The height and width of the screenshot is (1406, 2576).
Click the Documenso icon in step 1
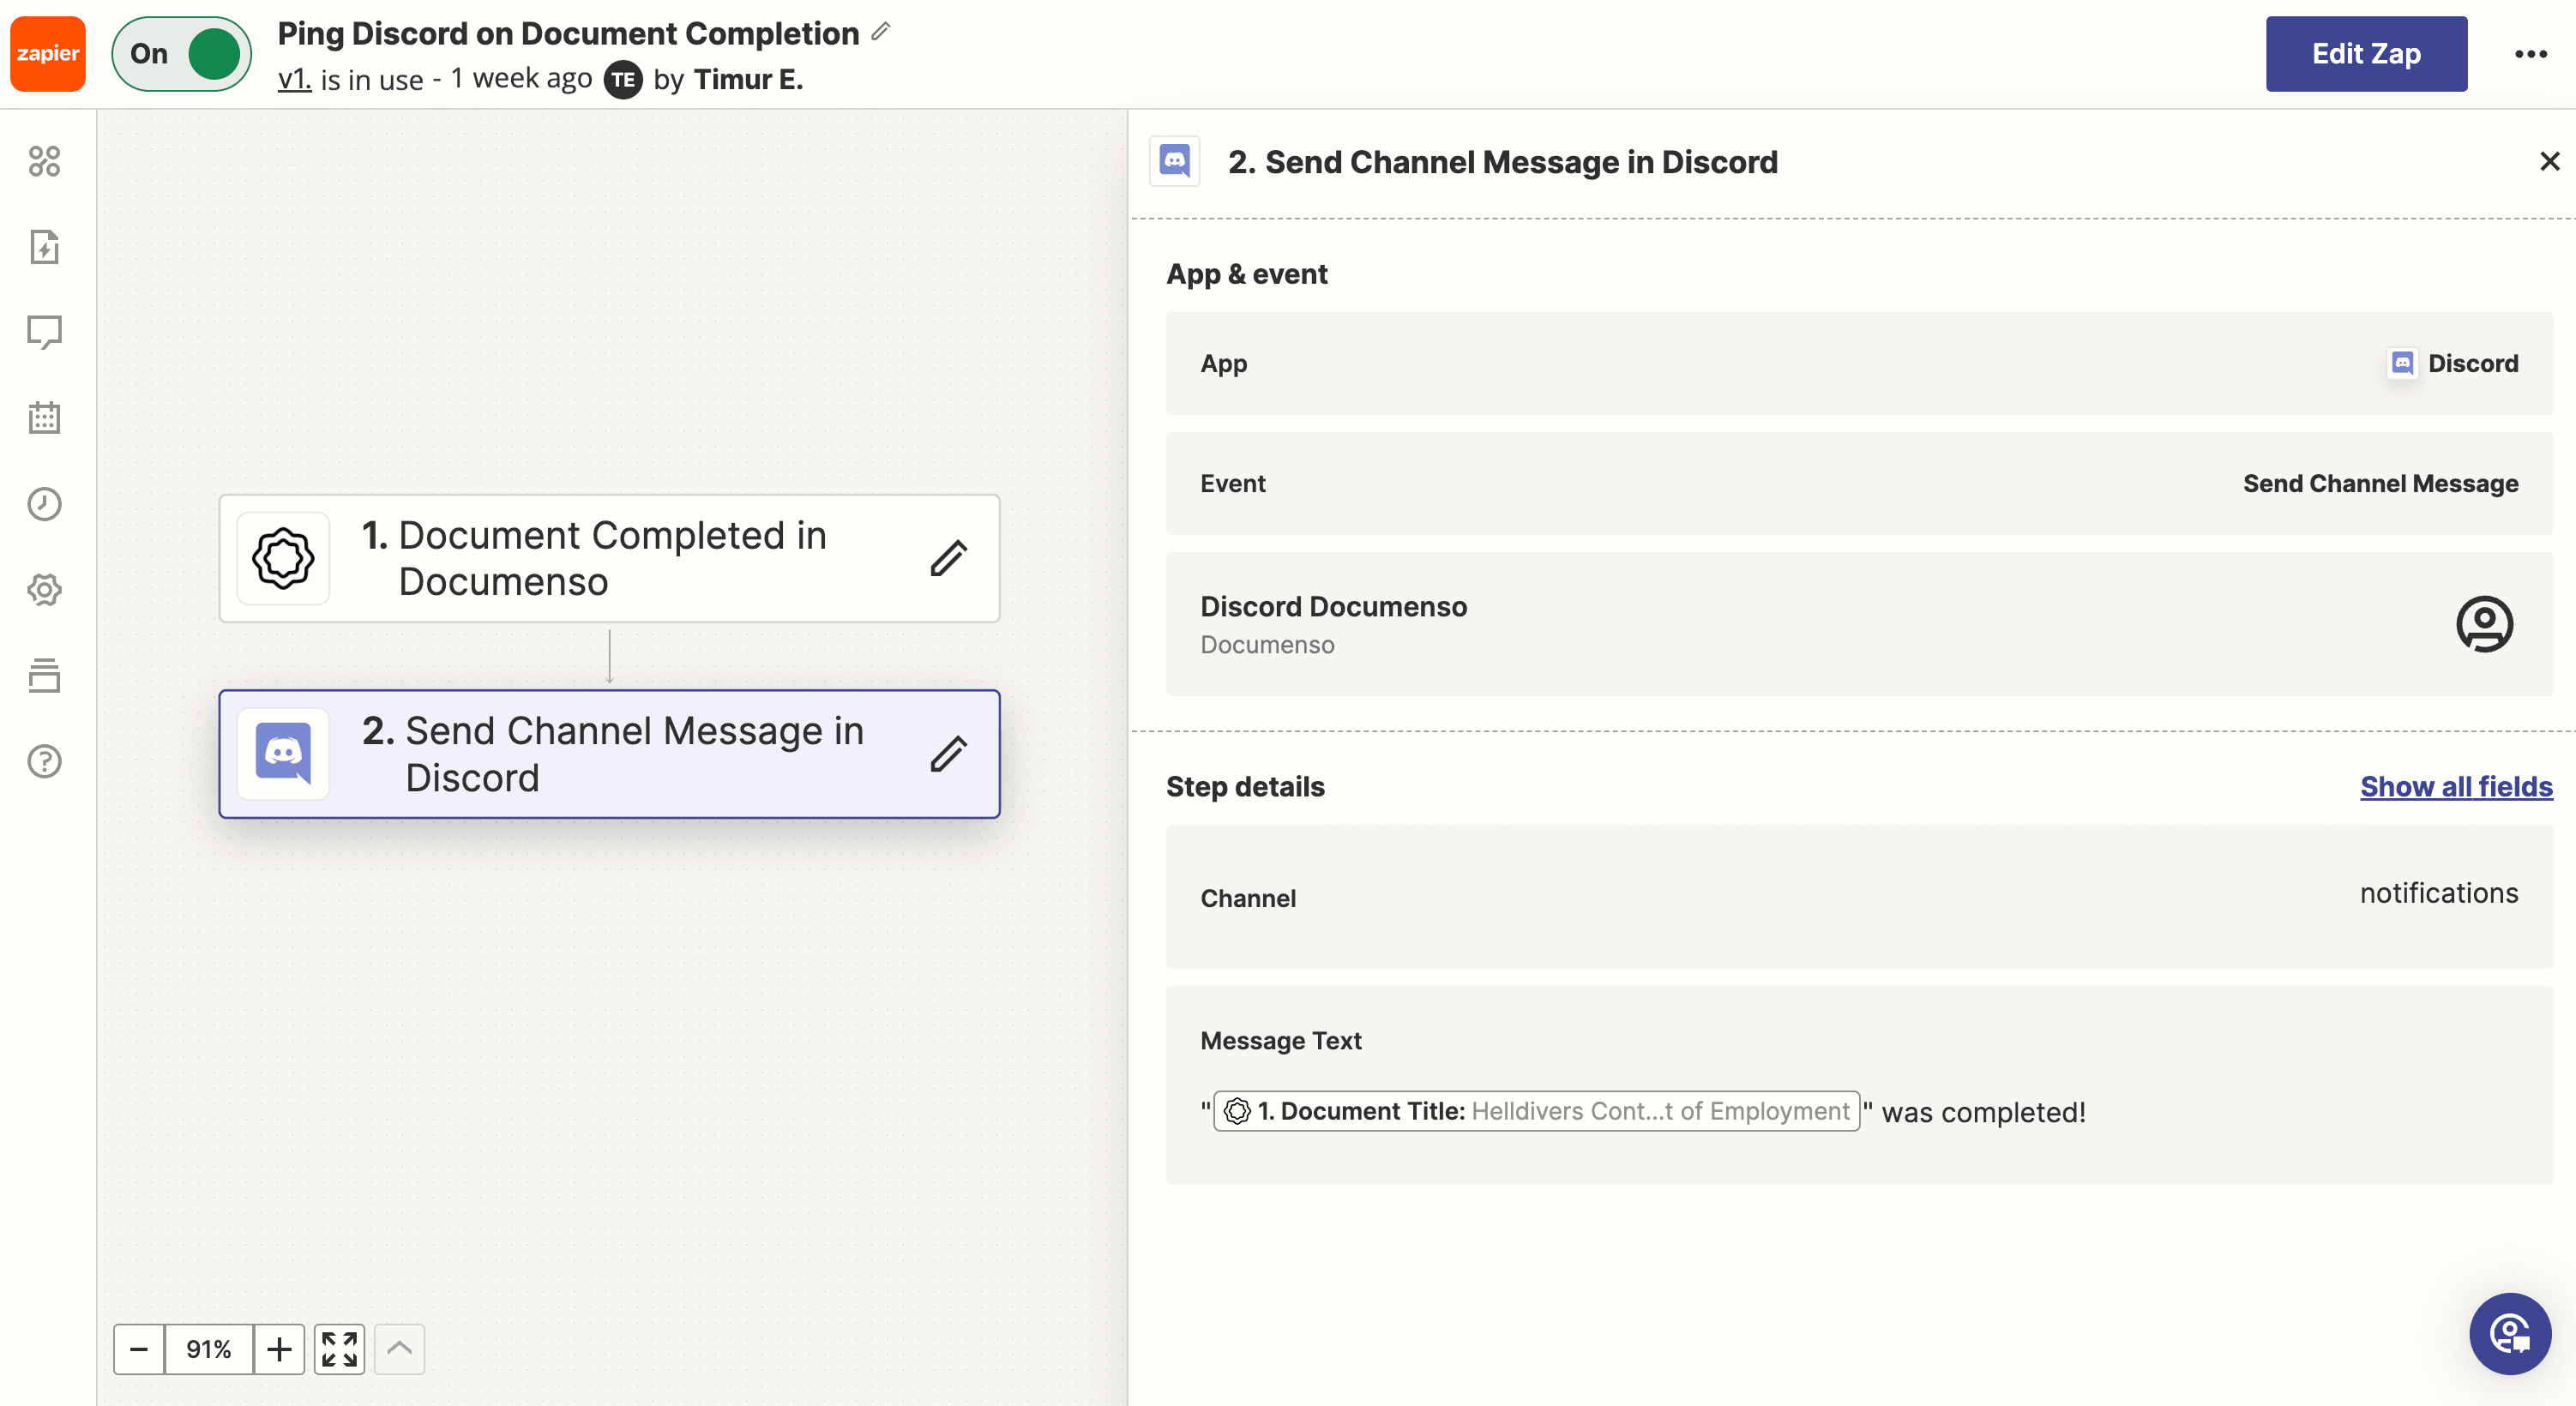coord(284,558)
